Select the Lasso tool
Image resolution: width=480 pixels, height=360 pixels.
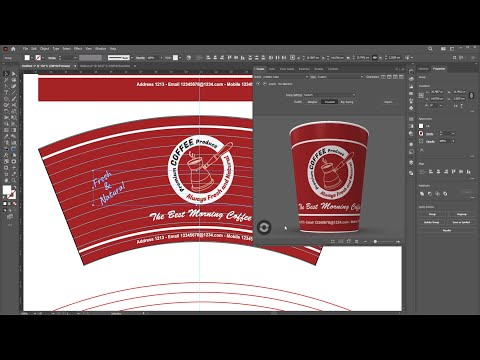tap(14, 80)
